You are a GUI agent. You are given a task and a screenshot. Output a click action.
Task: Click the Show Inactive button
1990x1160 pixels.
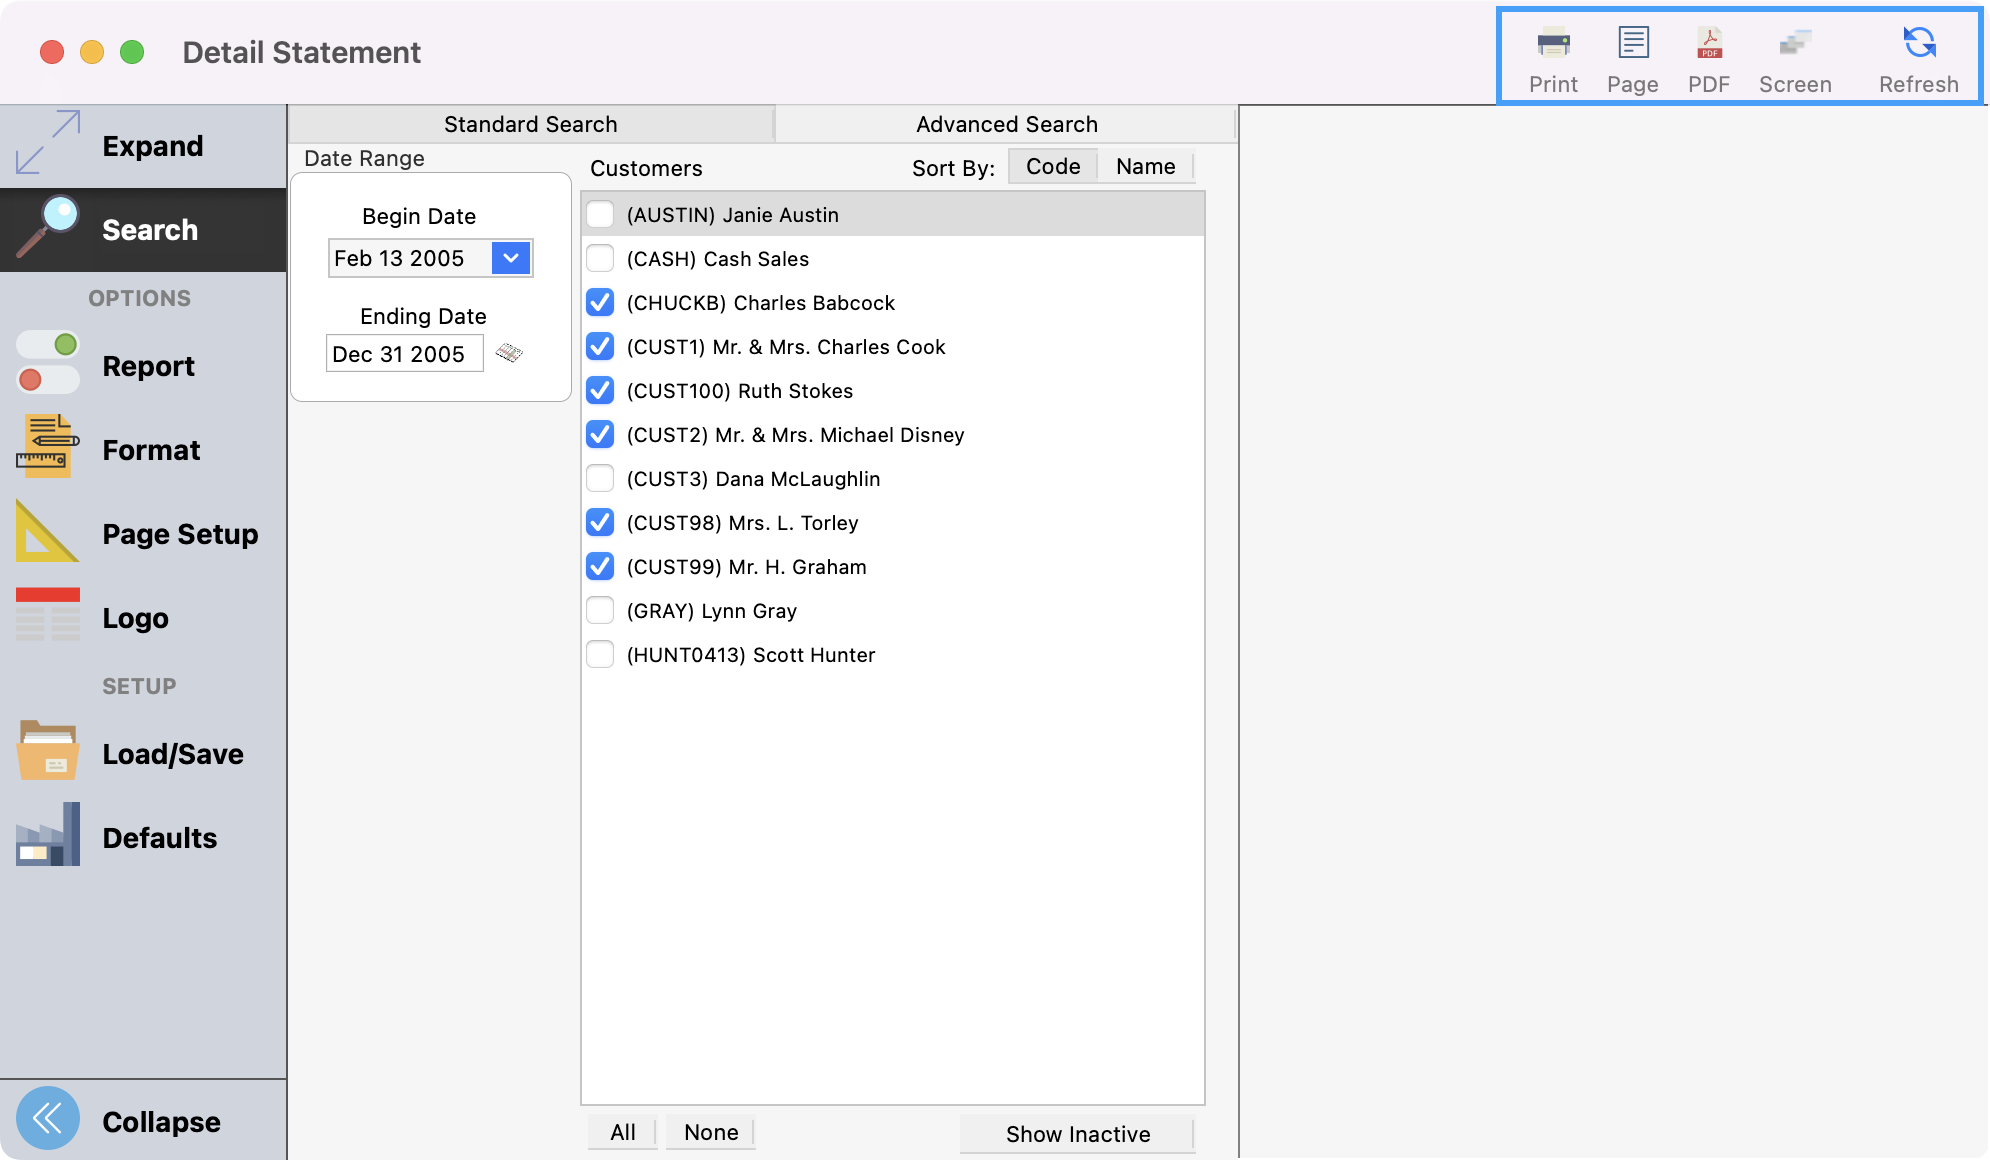[1077, 1133]
